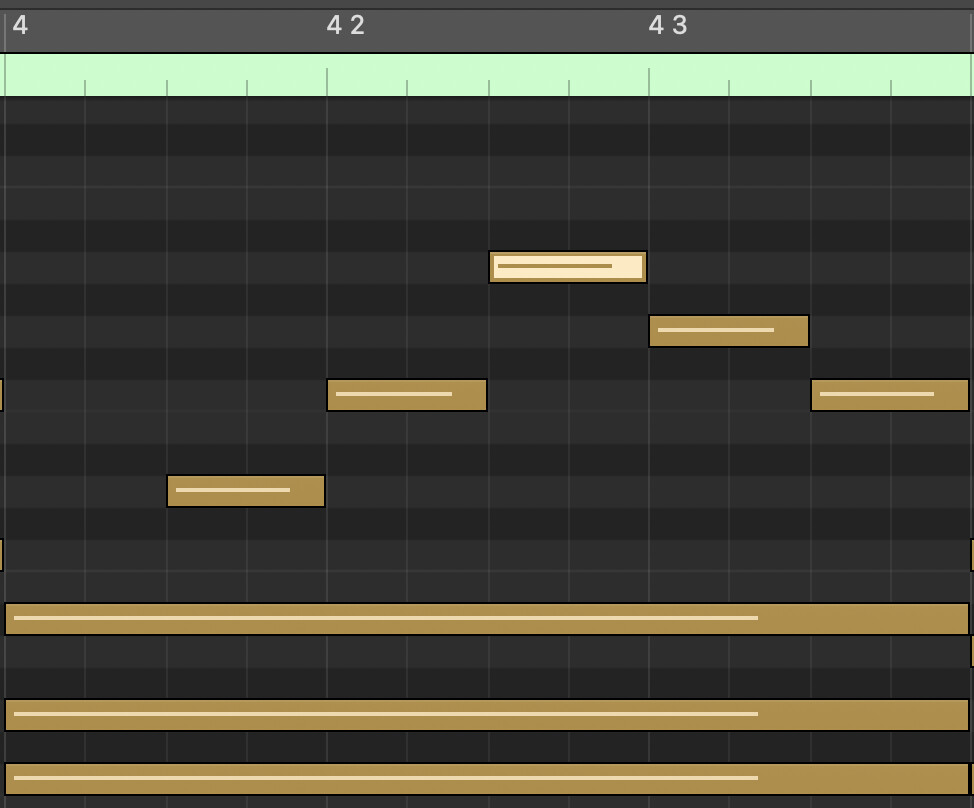Click right edge of the highlighted note

pyautogui.click(x=644, y=267)
